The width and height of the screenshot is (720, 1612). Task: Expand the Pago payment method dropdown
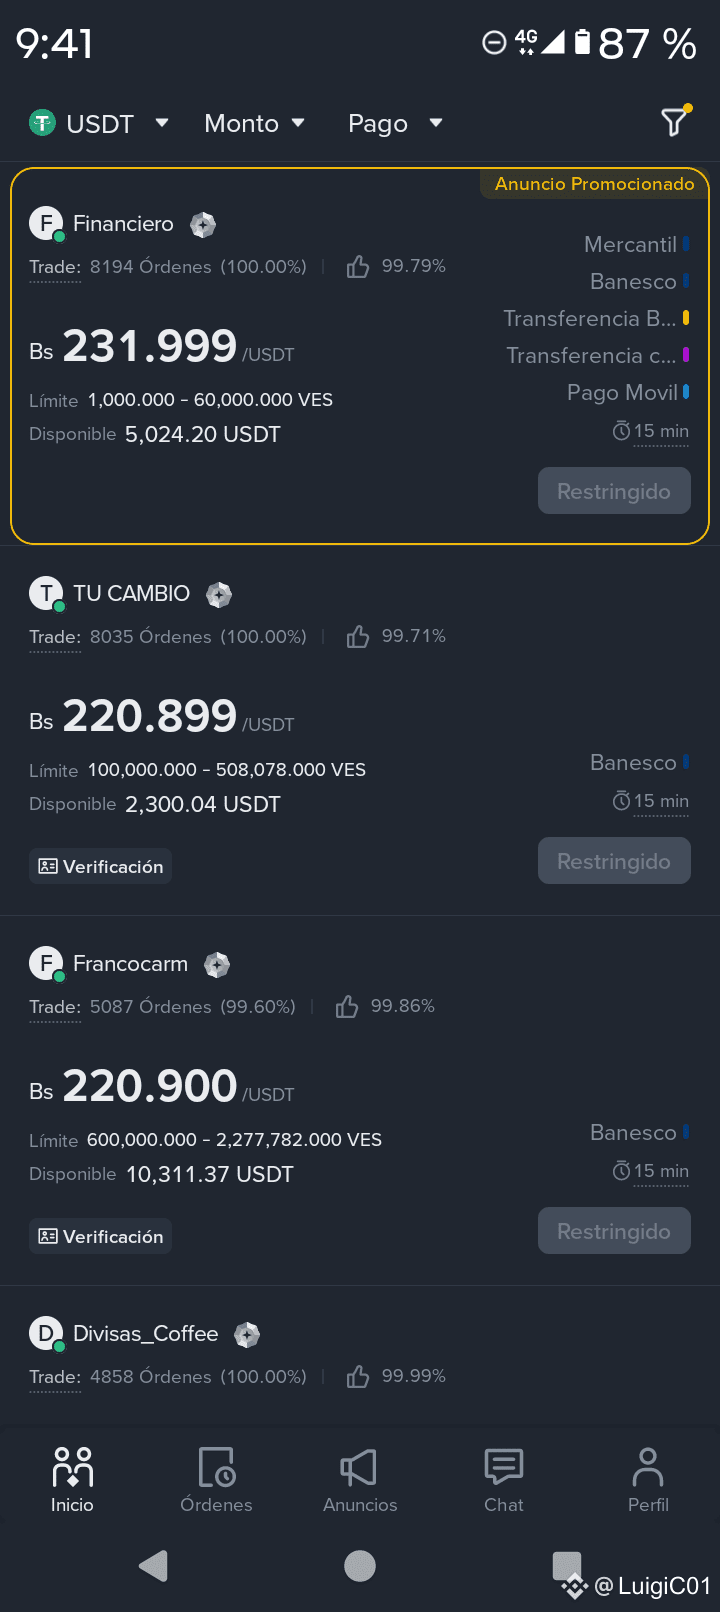click(395, 123)
